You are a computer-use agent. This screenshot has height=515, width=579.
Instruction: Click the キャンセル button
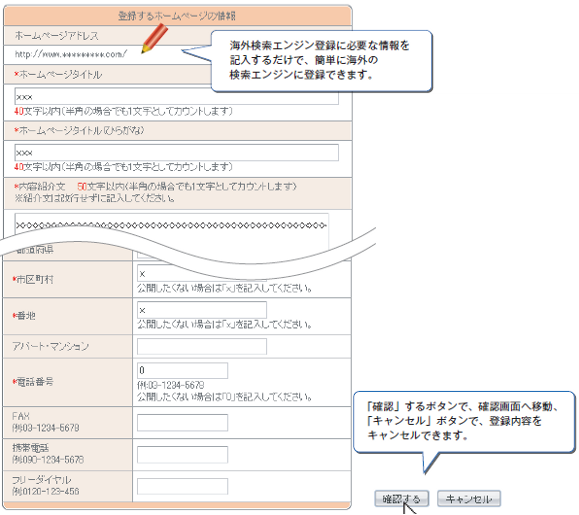[x=469, y=499]
